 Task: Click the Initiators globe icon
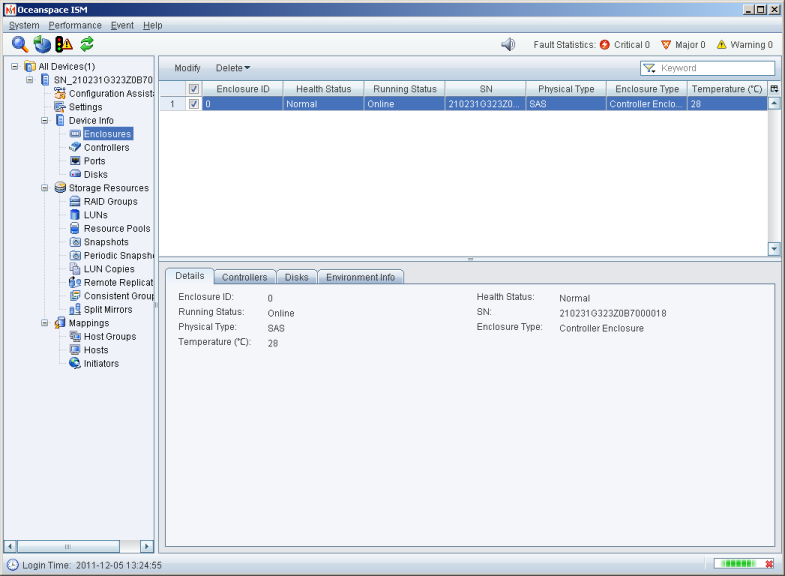coord(75,363)
